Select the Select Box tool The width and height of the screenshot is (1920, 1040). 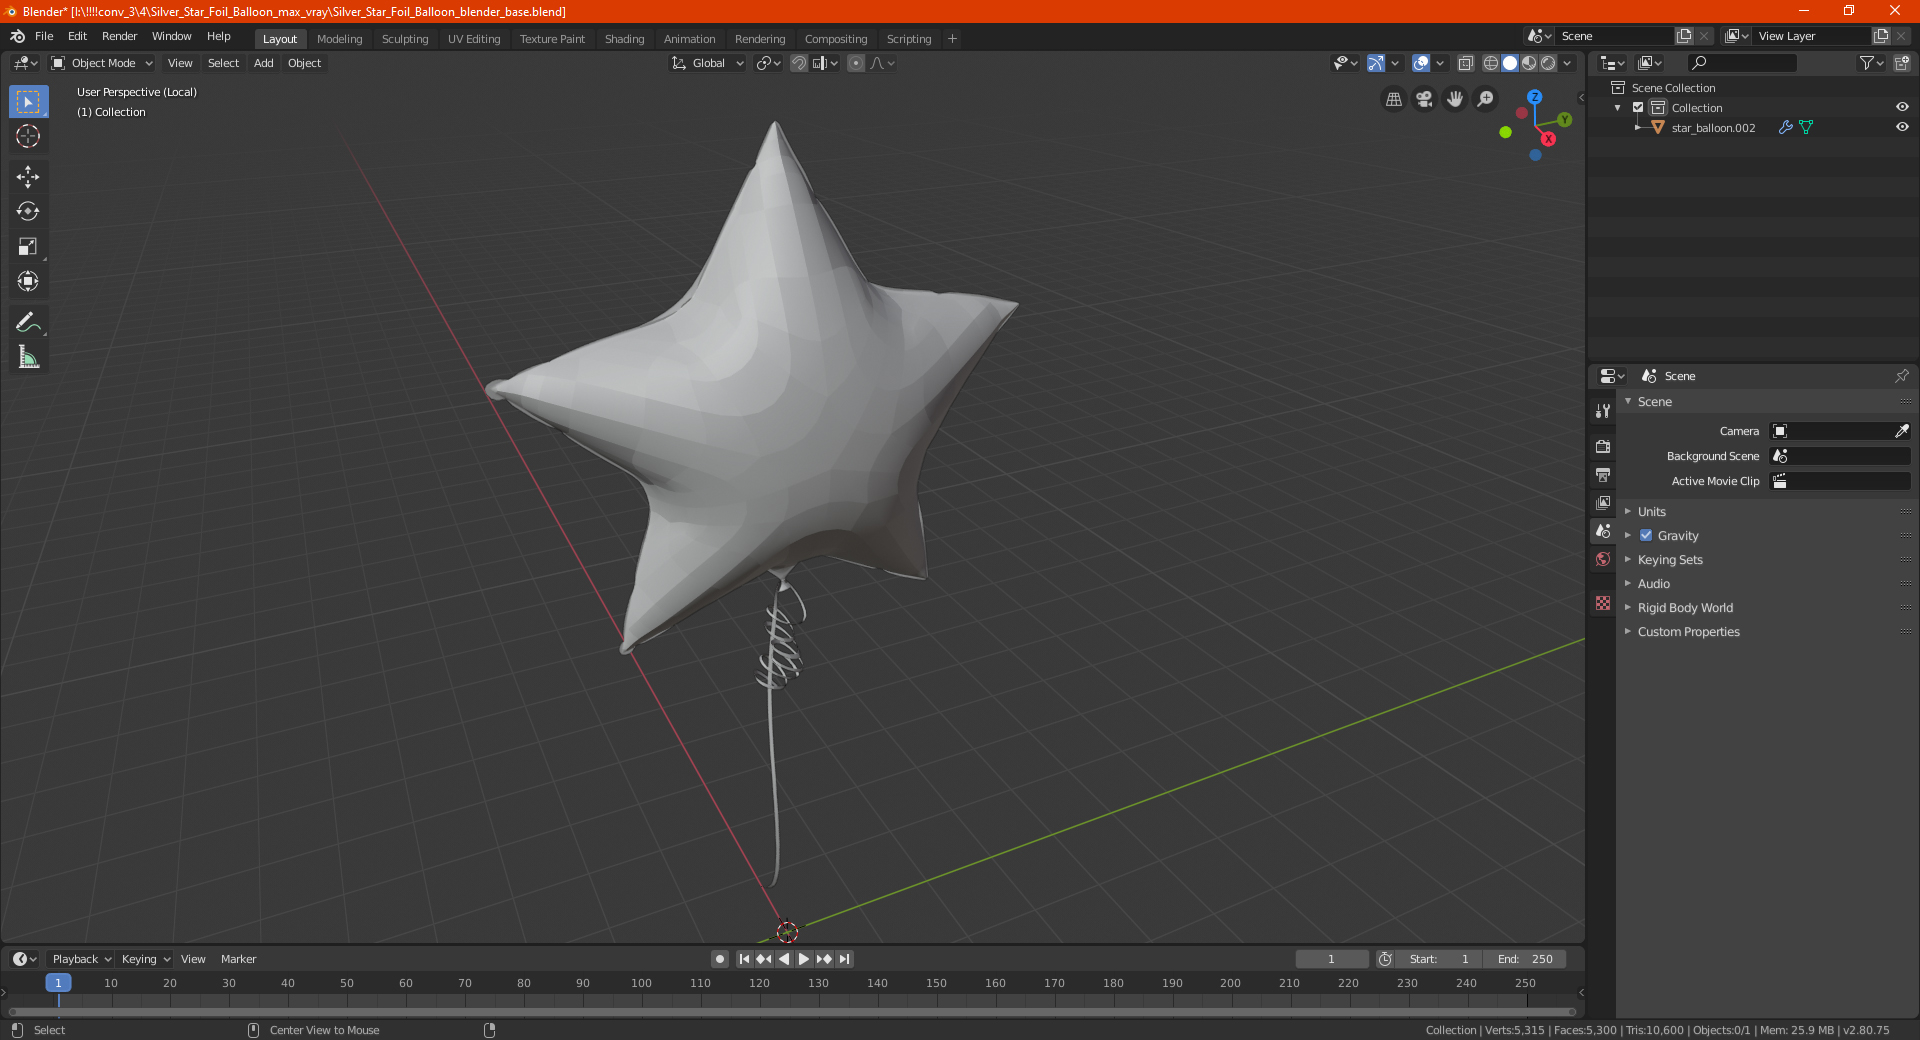click(28, 102)
